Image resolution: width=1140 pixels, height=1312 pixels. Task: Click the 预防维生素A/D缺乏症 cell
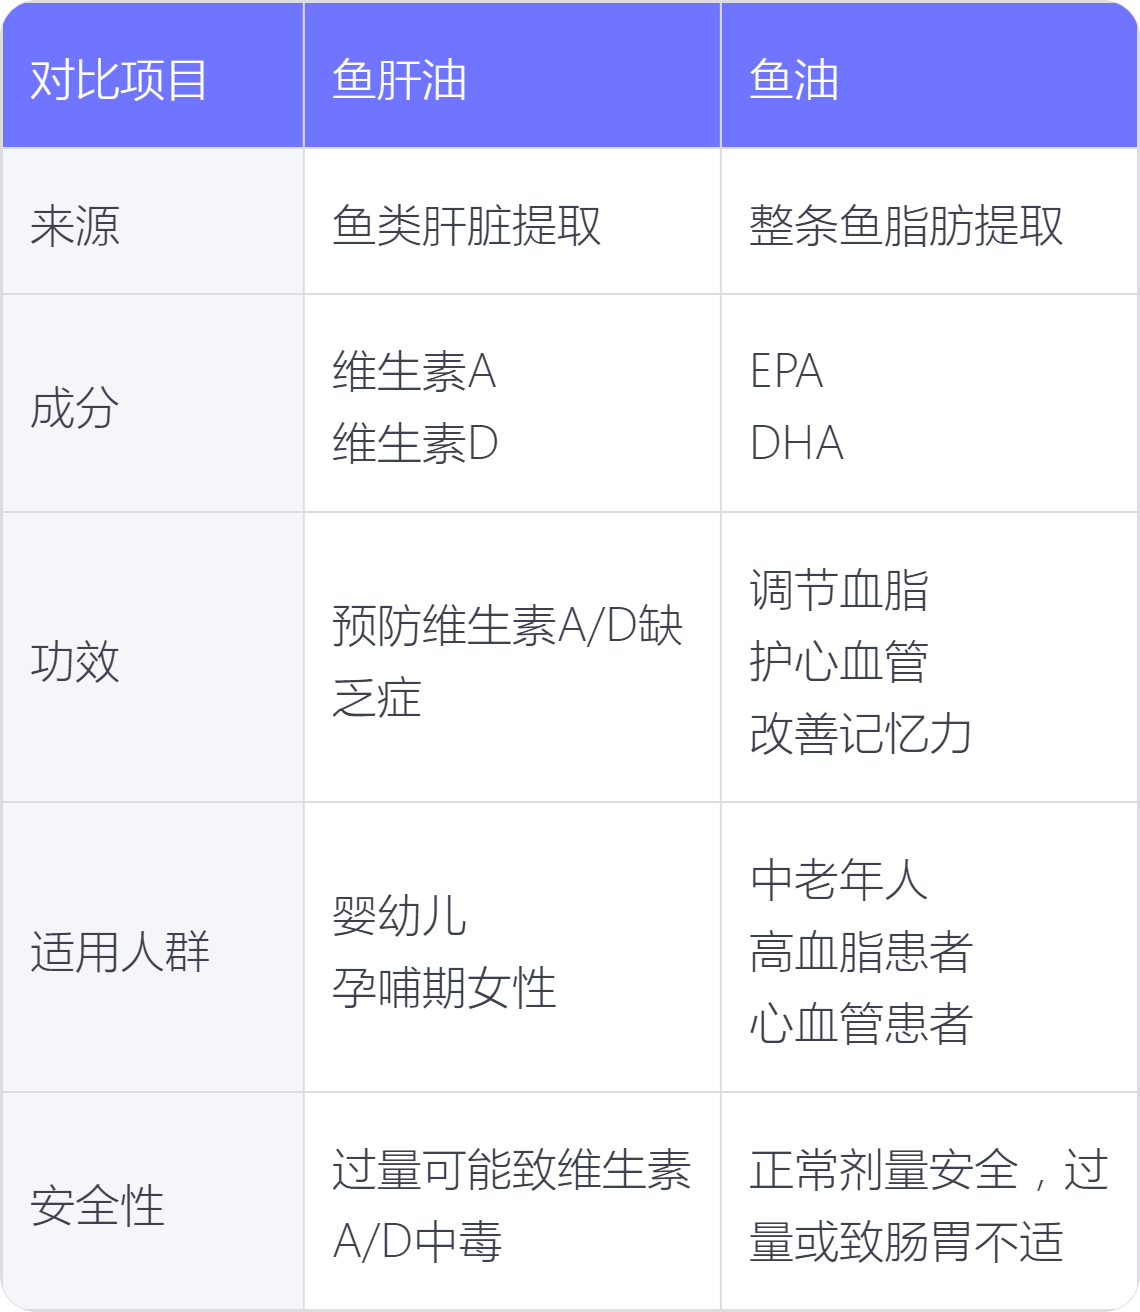pyautogui.click(x=512, y=658)
